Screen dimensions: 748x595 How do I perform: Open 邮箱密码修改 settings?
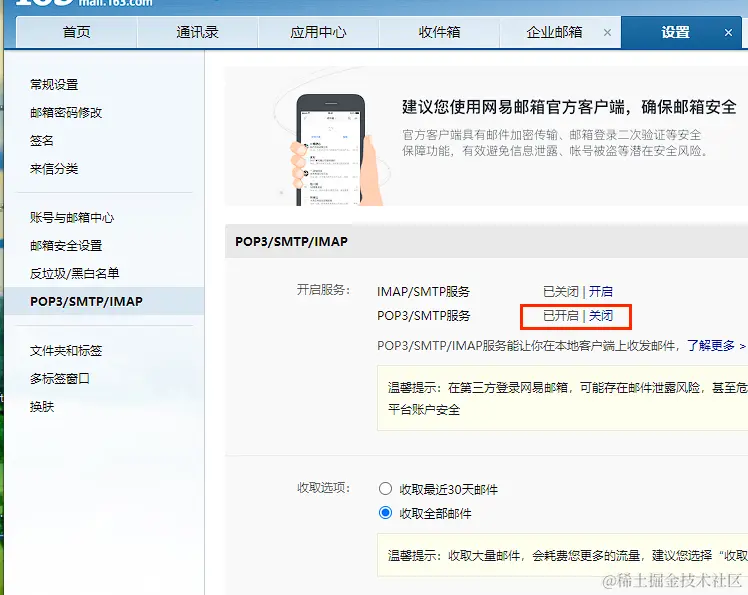66,113
